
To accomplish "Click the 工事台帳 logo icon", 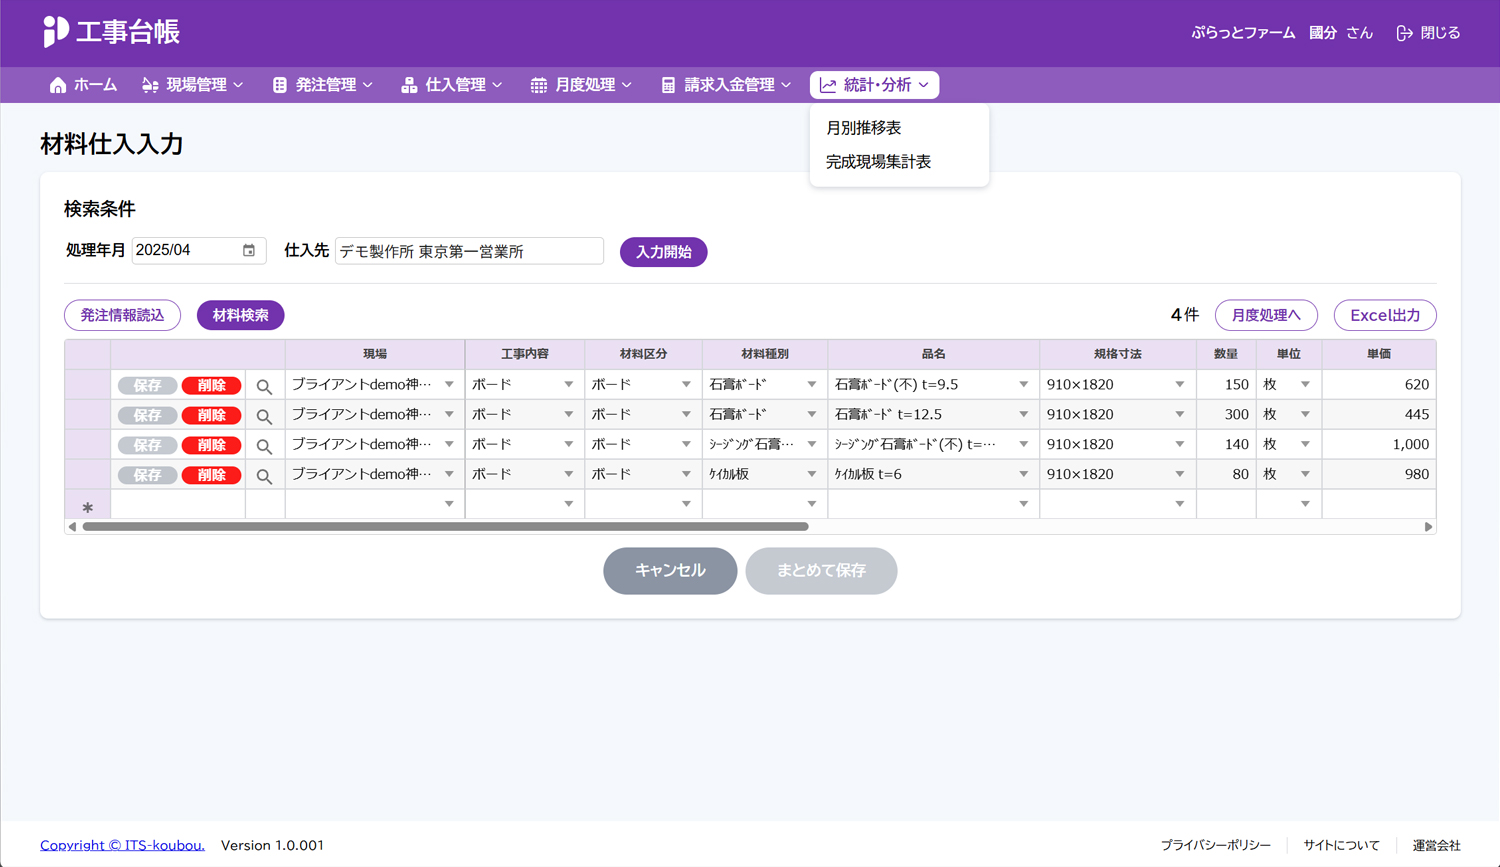I will coord(56,32).
